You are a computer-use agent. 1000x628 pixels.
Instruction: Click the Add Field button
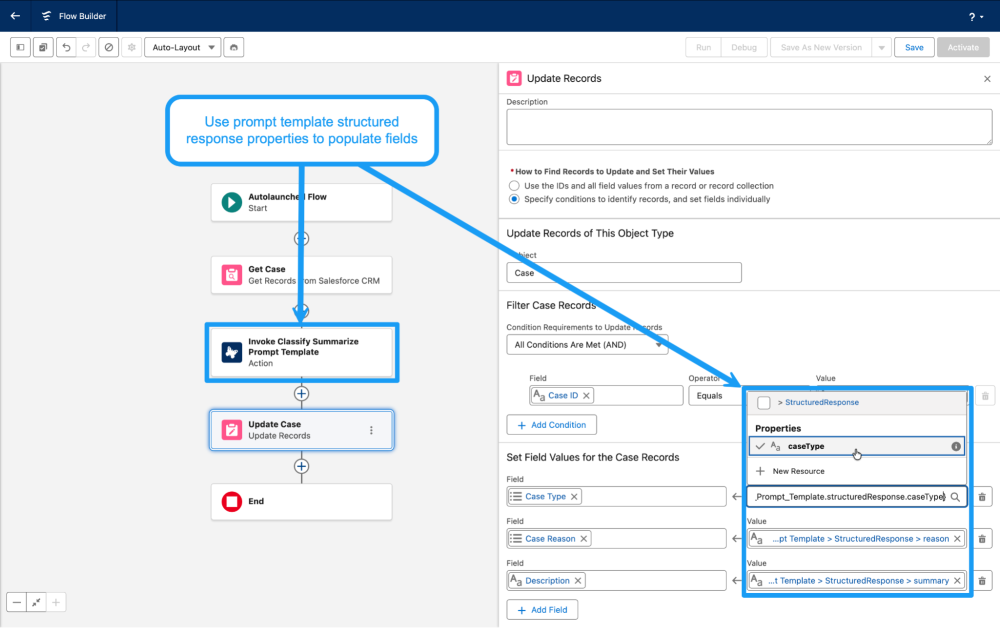coord(542,609)
